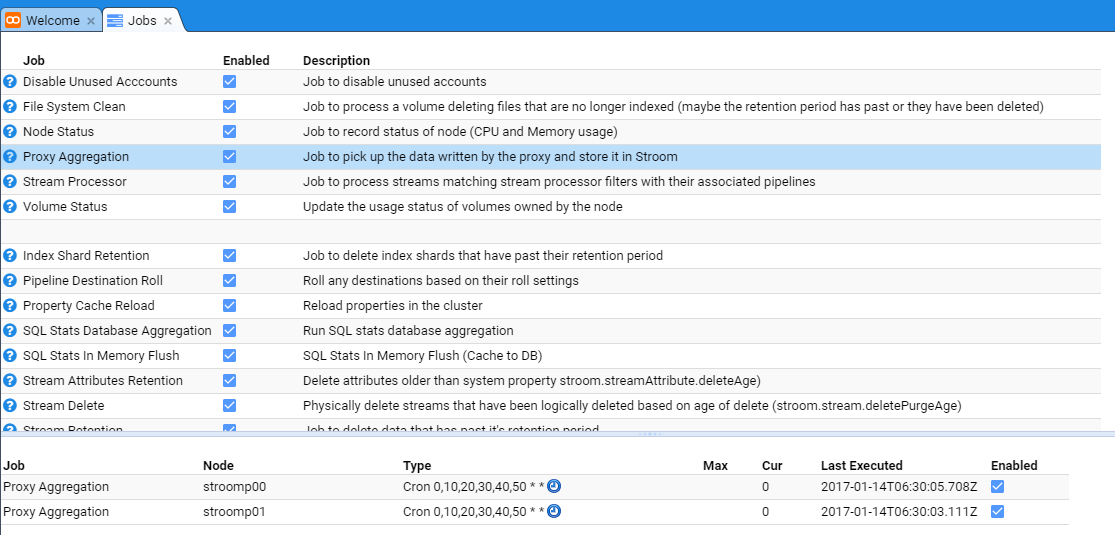Select the Pipeline Destination Roll job row
Image resolution: width=1115 pixels, height=535 pixels.
click(93, 281)
